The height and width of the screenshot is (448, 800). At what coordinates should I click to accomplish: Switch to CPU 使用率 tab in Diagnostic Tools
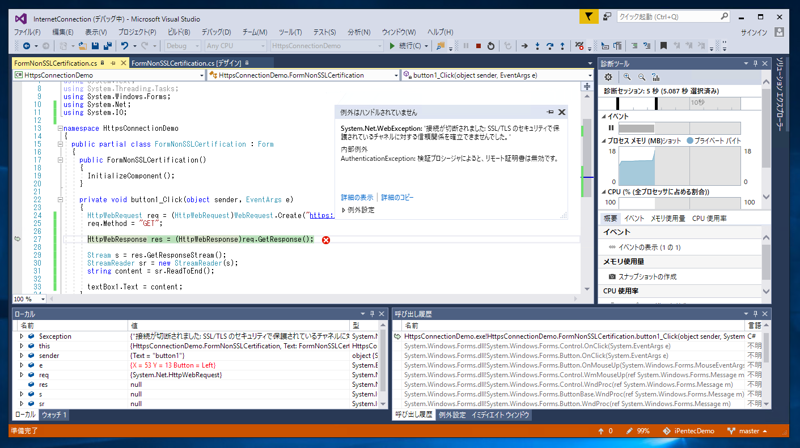click(x=709, y=218)
